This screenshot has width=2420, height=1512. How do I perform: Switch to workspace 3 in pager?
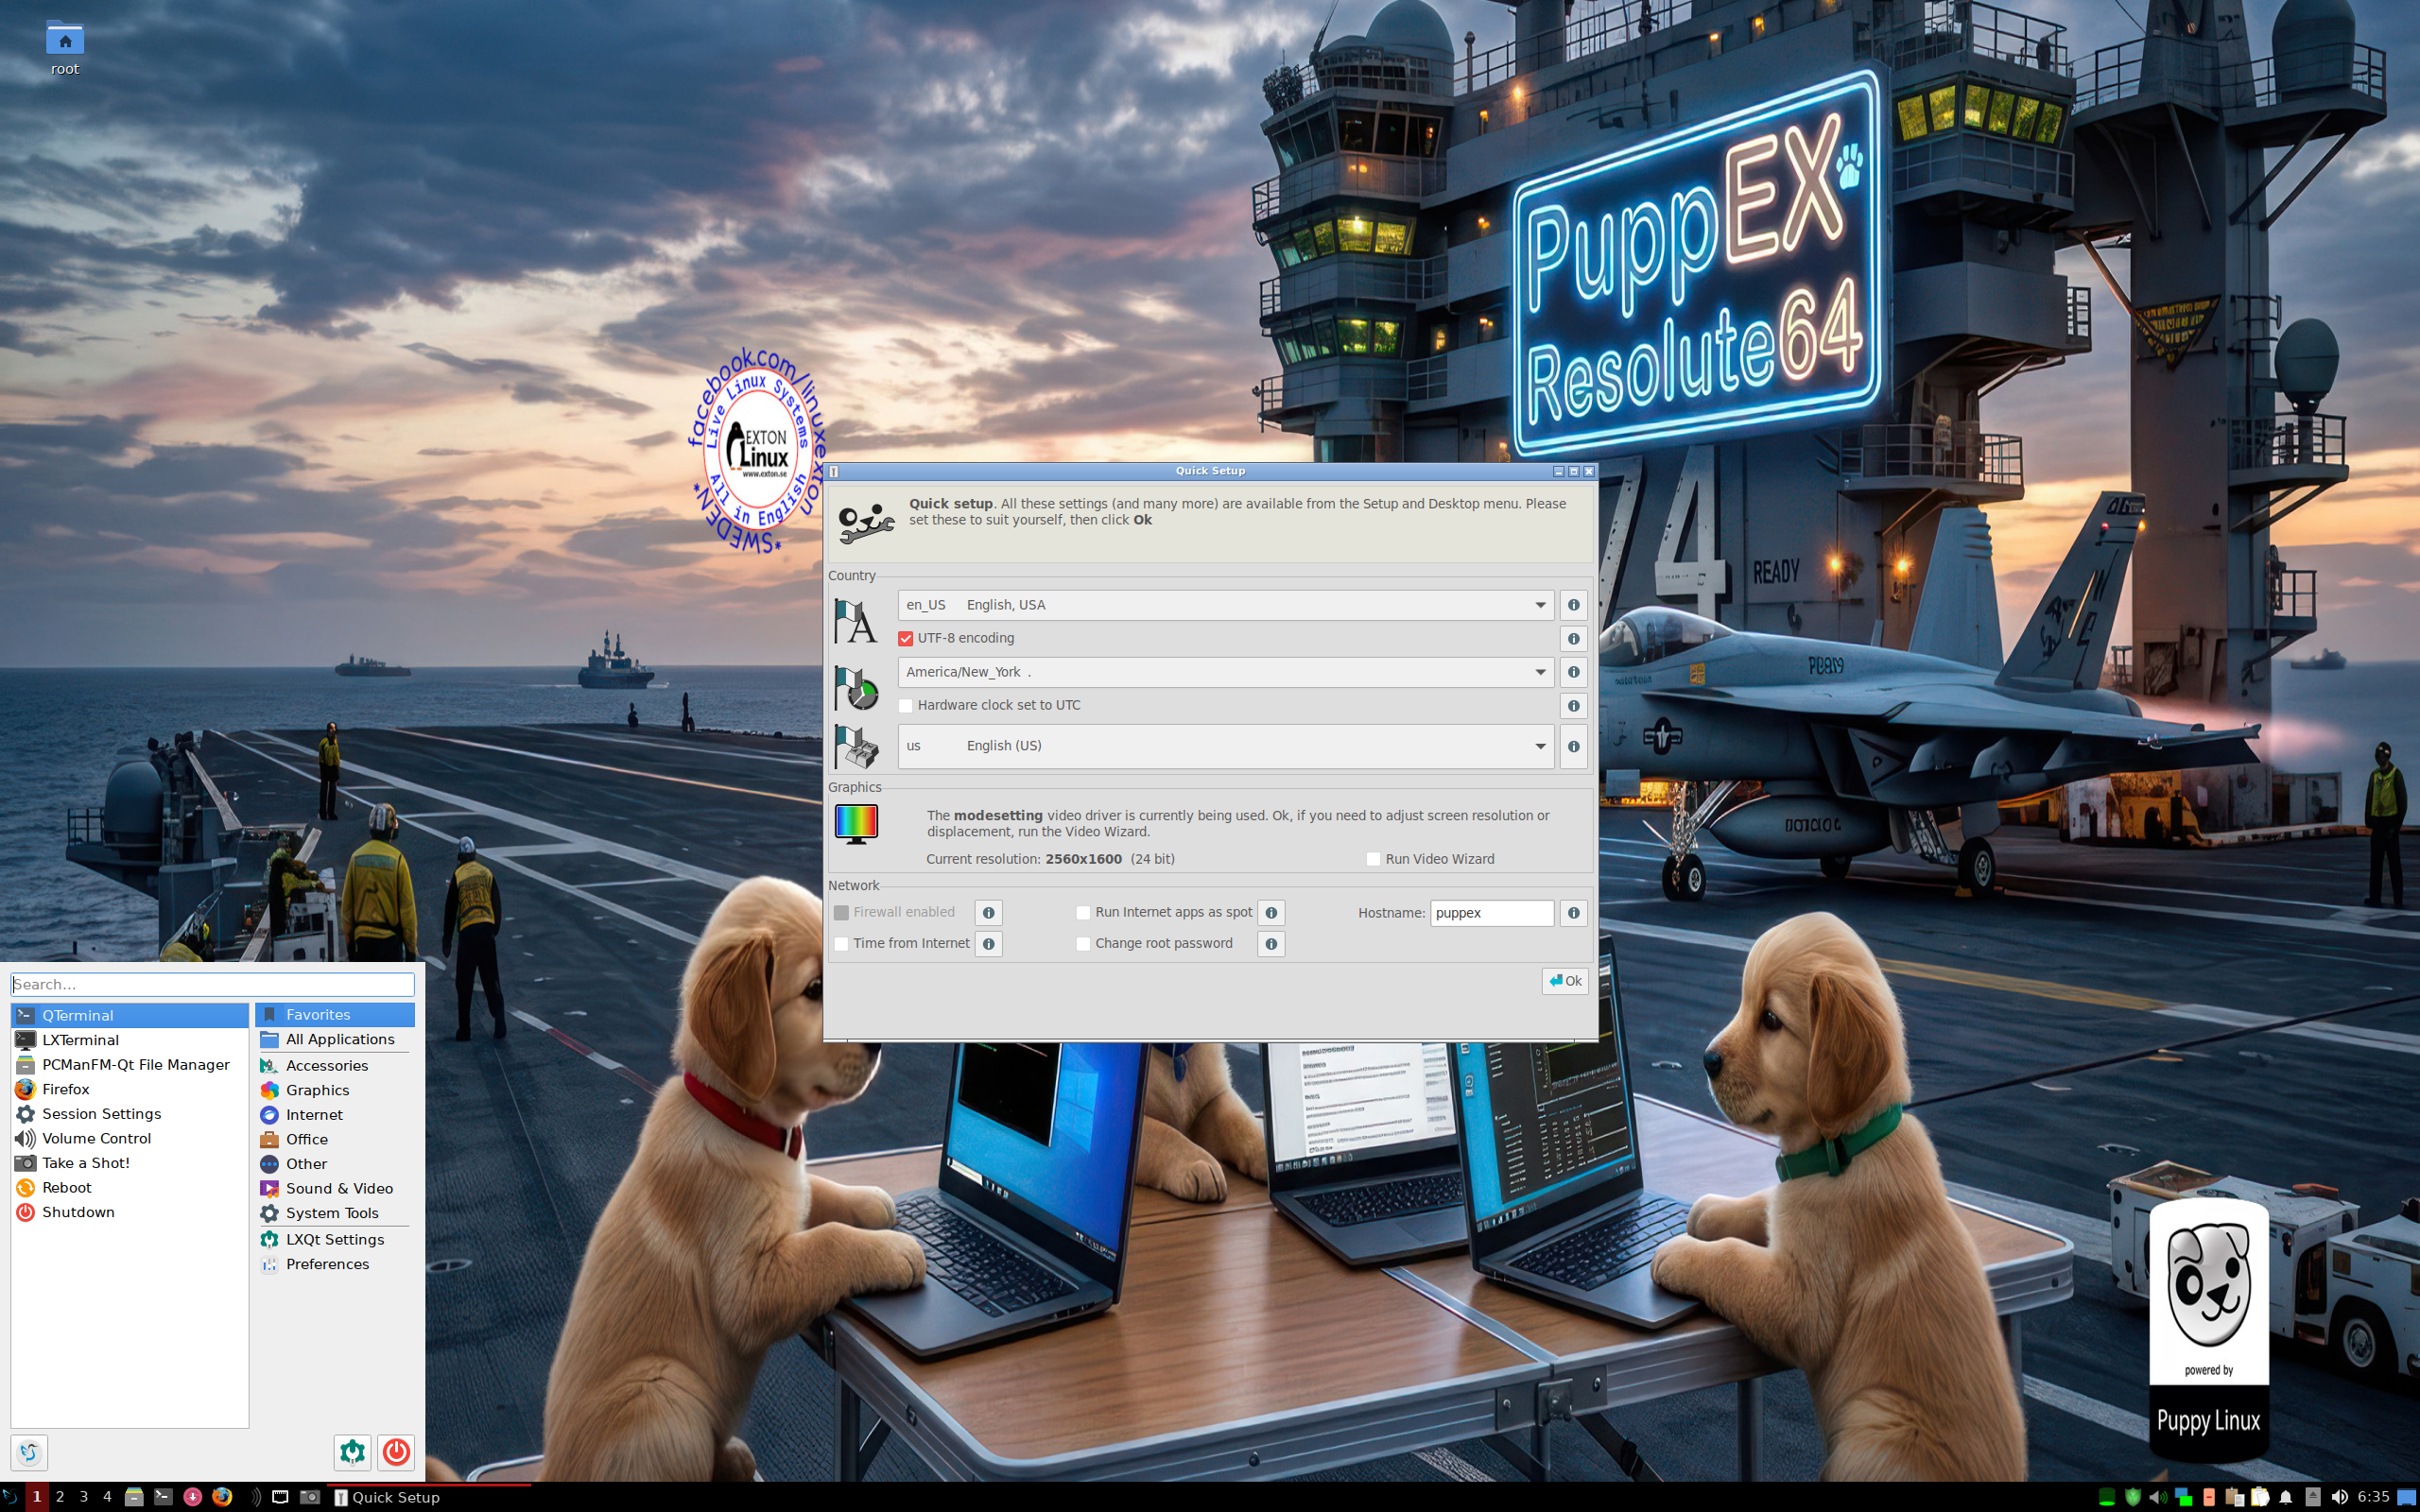[x=84, y=1497]
